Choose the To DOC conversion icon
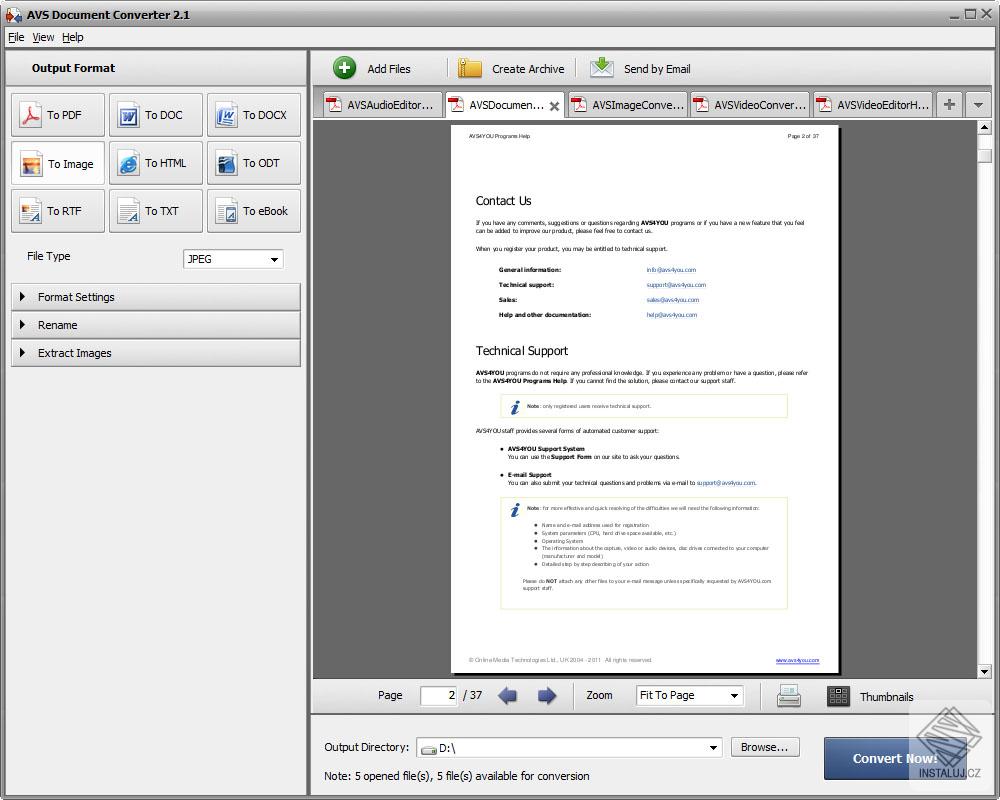Viewport: 1000px width, 800px height. tap(155, 114)
